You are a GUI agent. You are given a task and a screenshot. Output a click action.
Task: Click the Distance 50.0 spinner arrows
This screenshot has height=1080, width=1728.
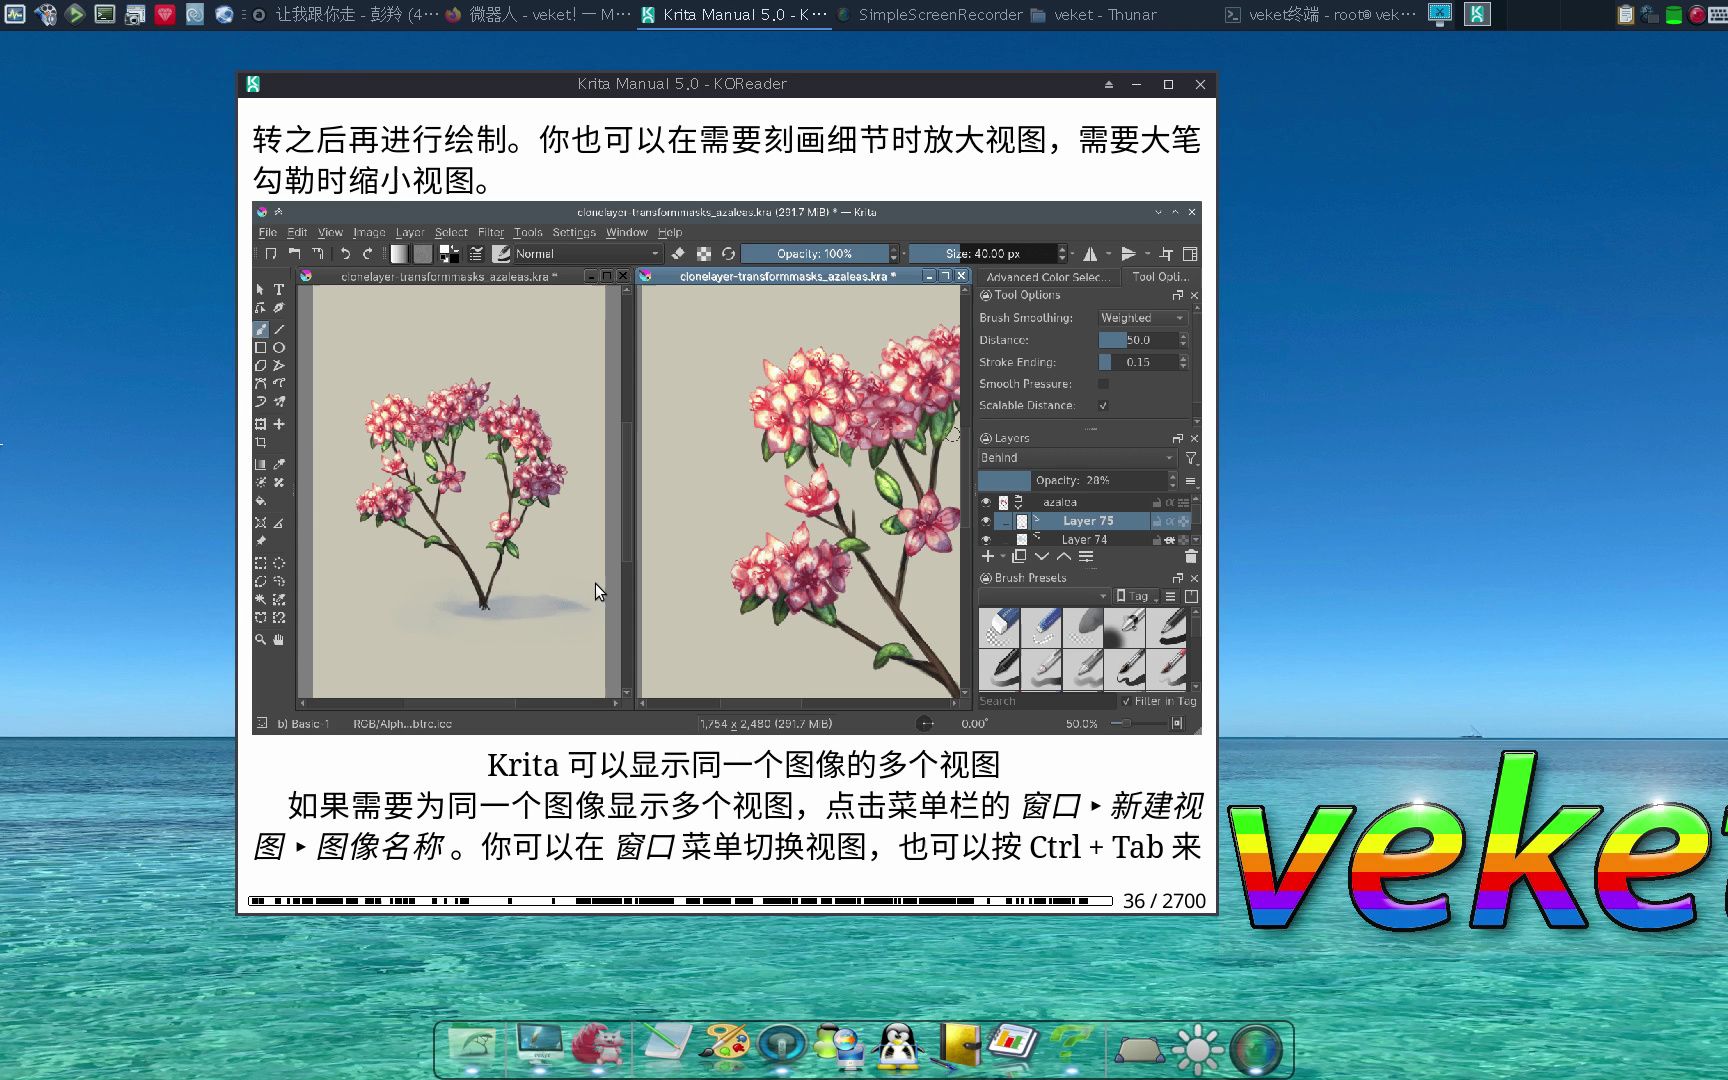point(1183,340)
